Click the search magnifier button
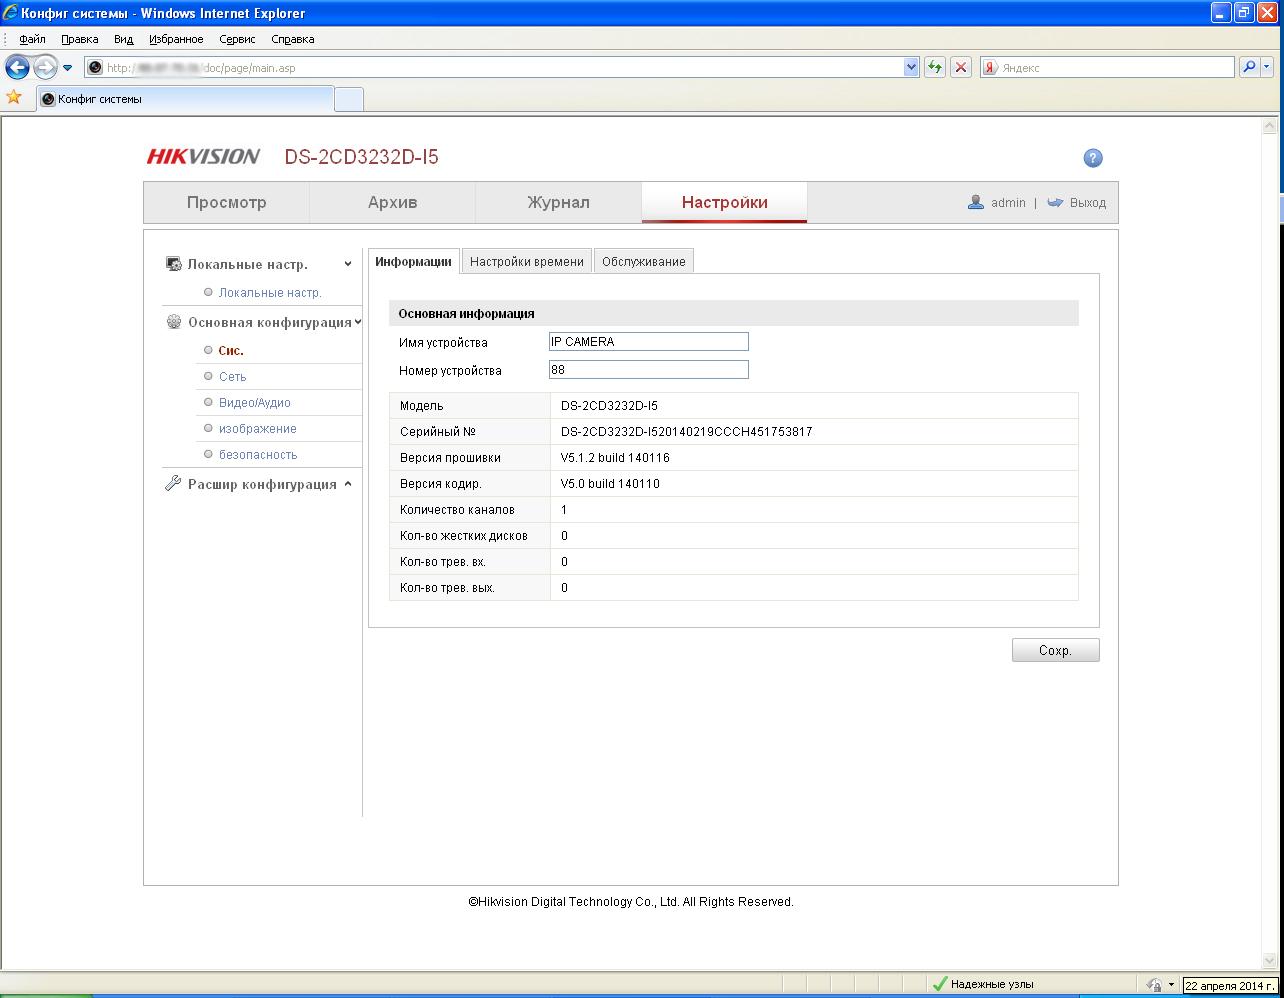The height and width of the screenshot is (998, 1284). click(x=1249, y=67)
